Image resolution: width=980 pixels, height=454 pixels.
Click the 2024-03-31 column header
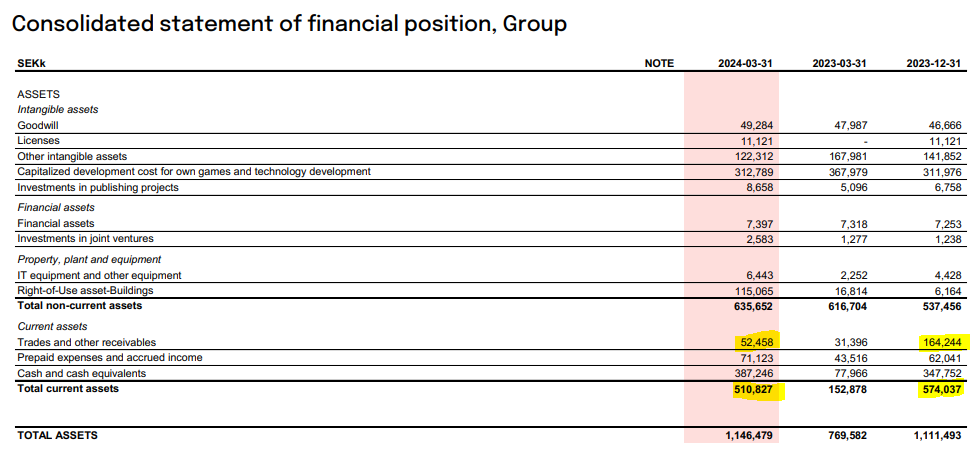(x=746, y=63)
